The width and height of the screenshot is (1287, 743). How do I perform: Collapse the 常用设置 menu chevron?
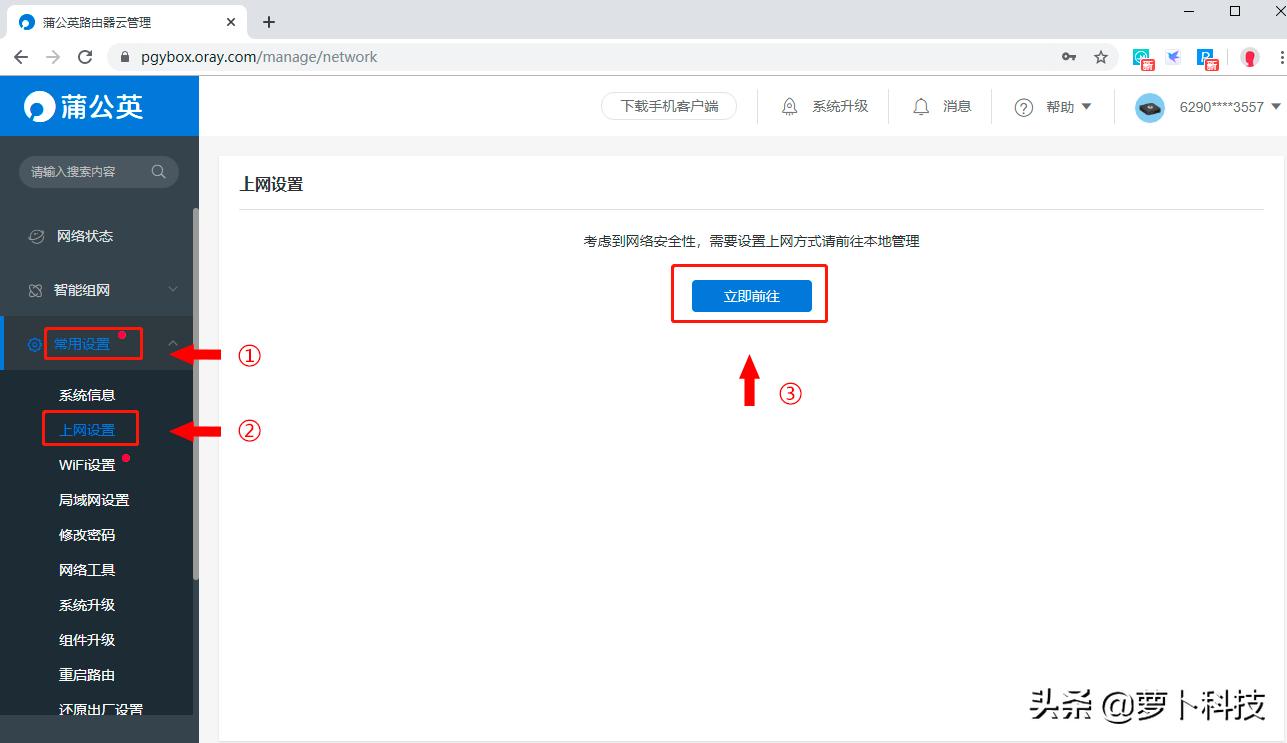click(173, 342)
